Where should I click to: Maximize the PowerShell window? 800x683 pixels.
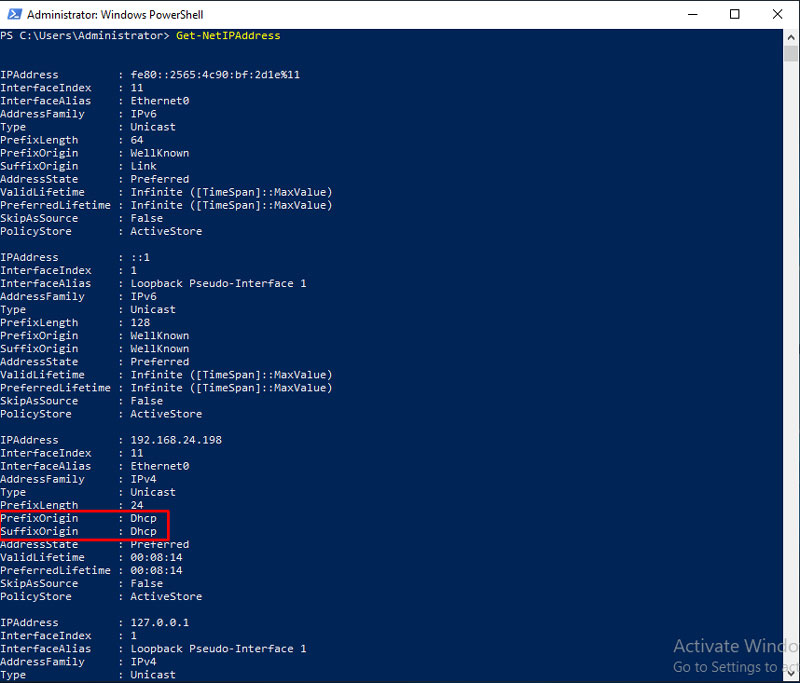735,14
